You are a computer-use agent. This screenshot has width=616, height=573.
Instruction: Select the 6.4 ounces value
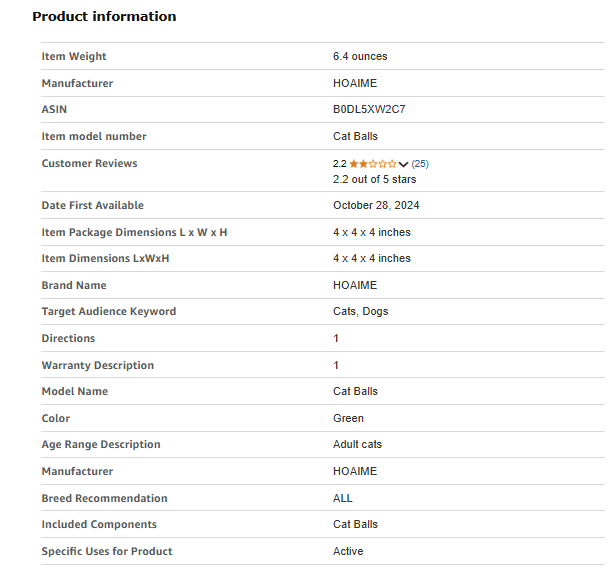pyautogui.click(x=360, y=56)
